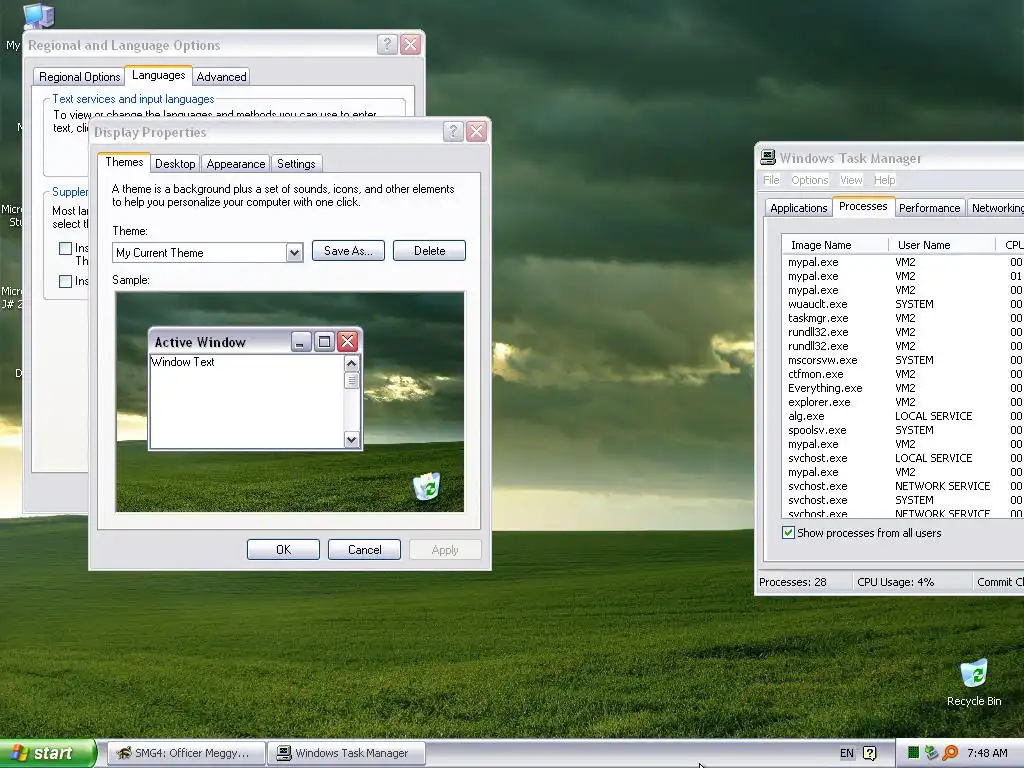Click the orange Everything search tray icon

pyautogui.click(x=950, y=753)
